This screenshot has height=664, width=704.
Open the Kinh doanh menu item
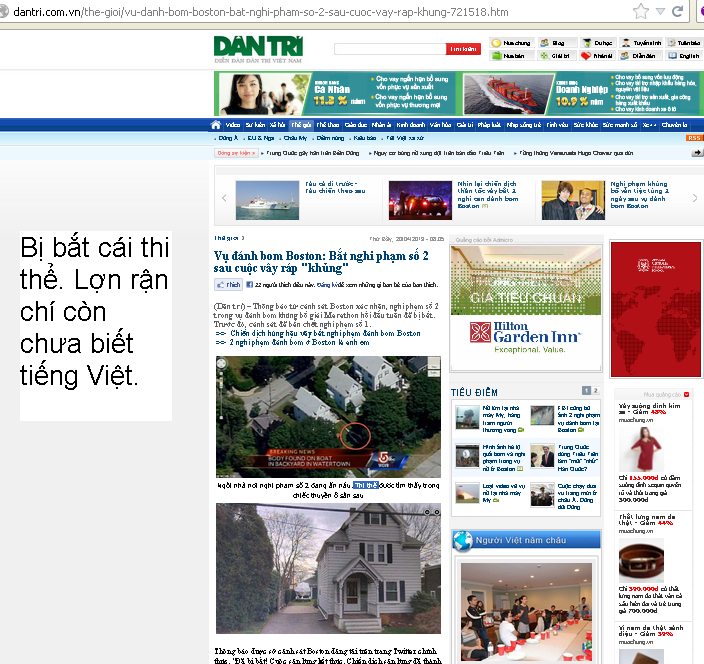tap(410, 125)
